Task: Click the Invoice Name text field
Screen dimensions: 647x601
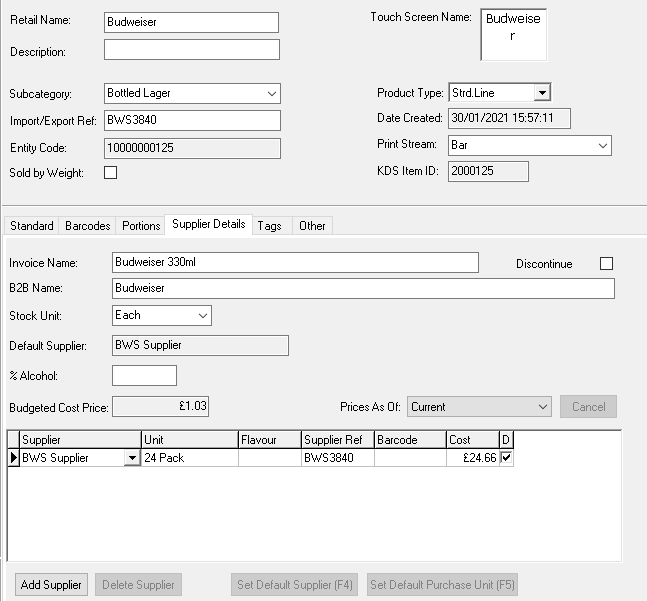Action: (x=295, y=262)
